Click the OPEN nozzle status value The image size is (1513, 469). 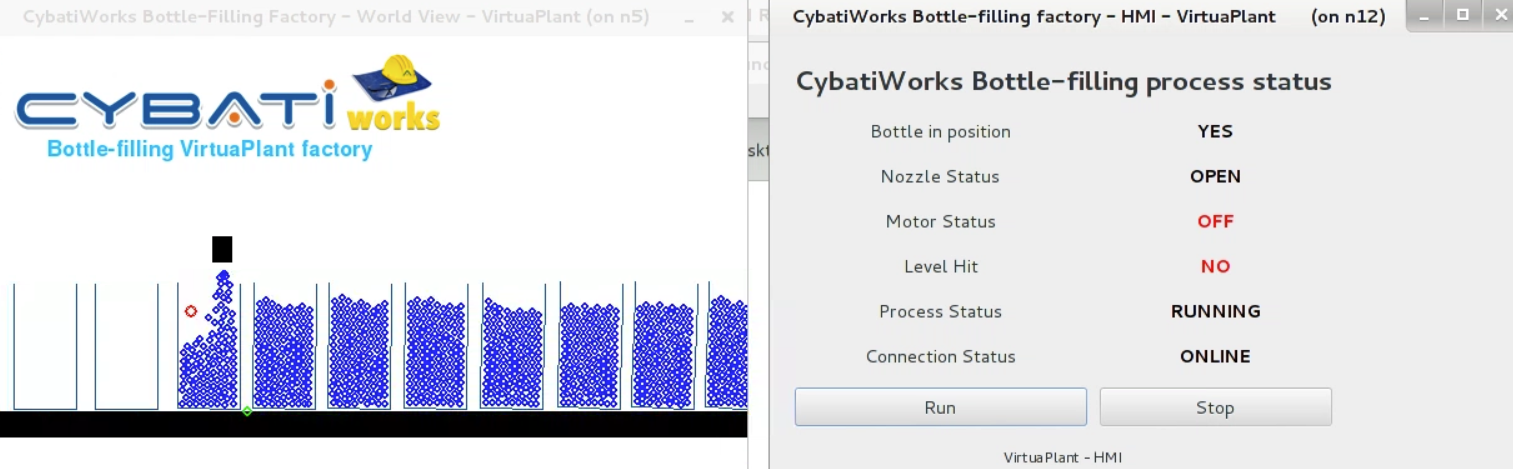tap(1215, 177)
